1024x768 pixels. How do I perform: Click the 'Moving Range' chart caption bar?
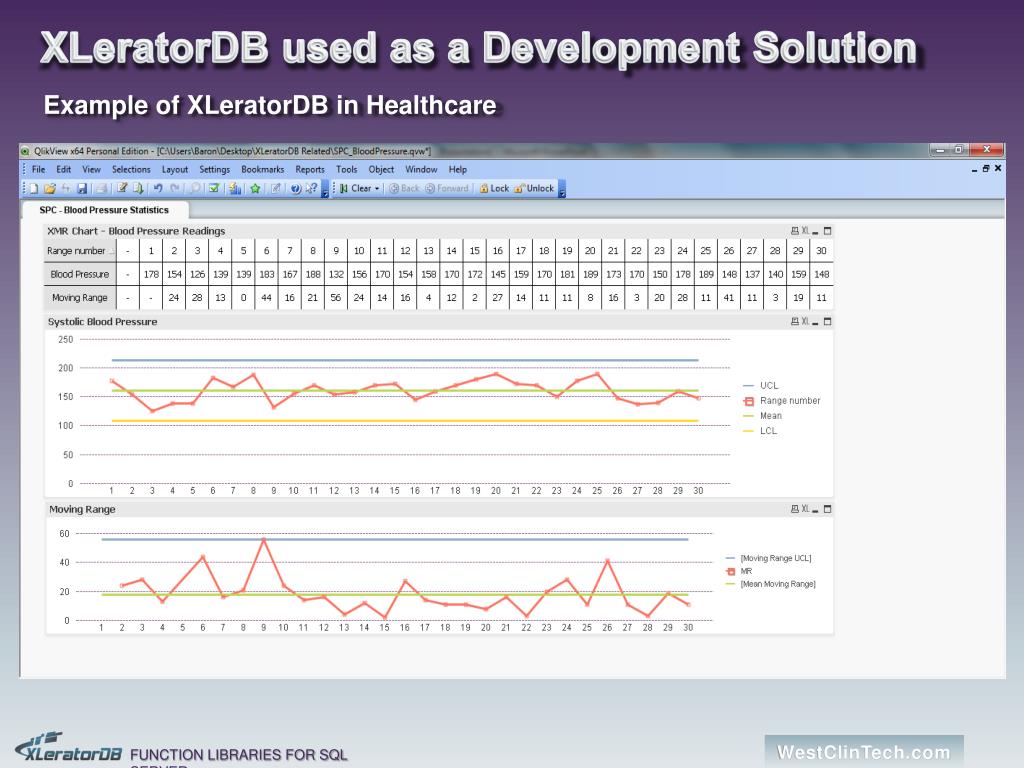coord(439,509)
